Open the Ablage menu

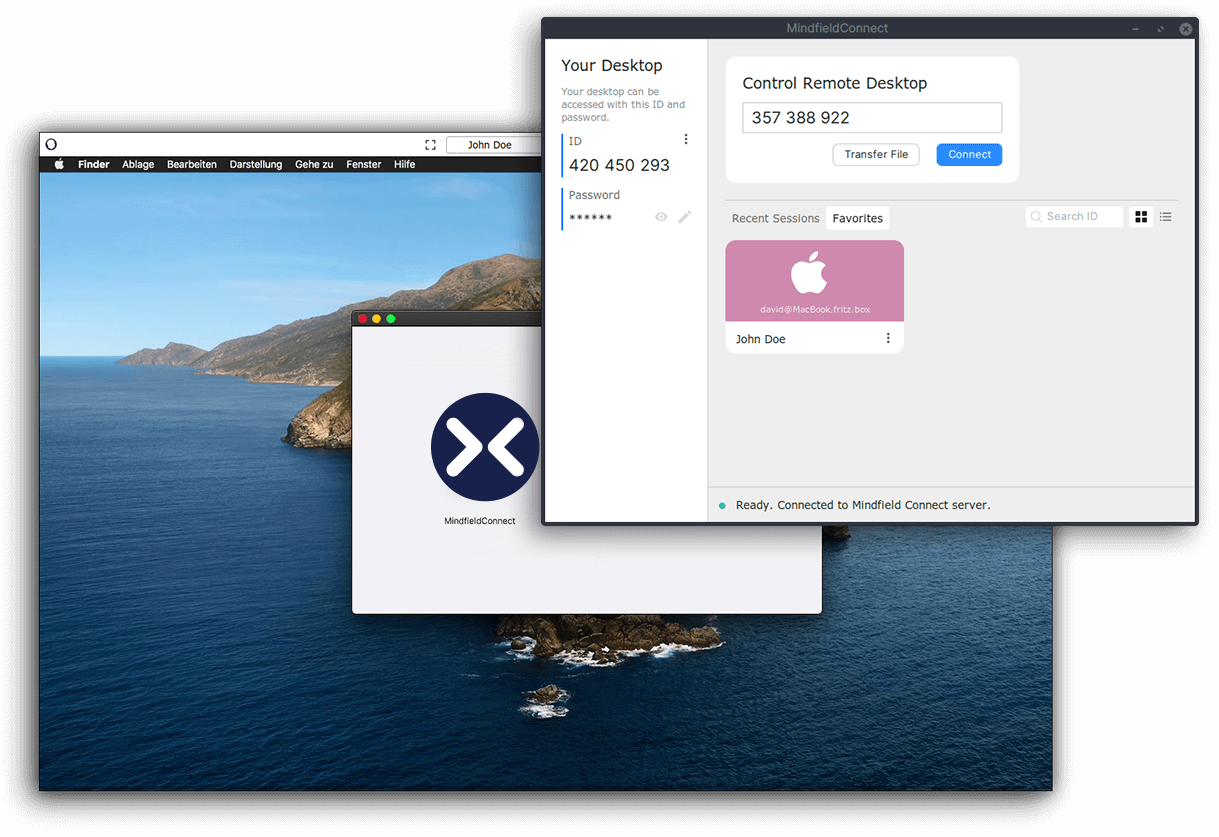pyautogui.click(x=138, y=164)
